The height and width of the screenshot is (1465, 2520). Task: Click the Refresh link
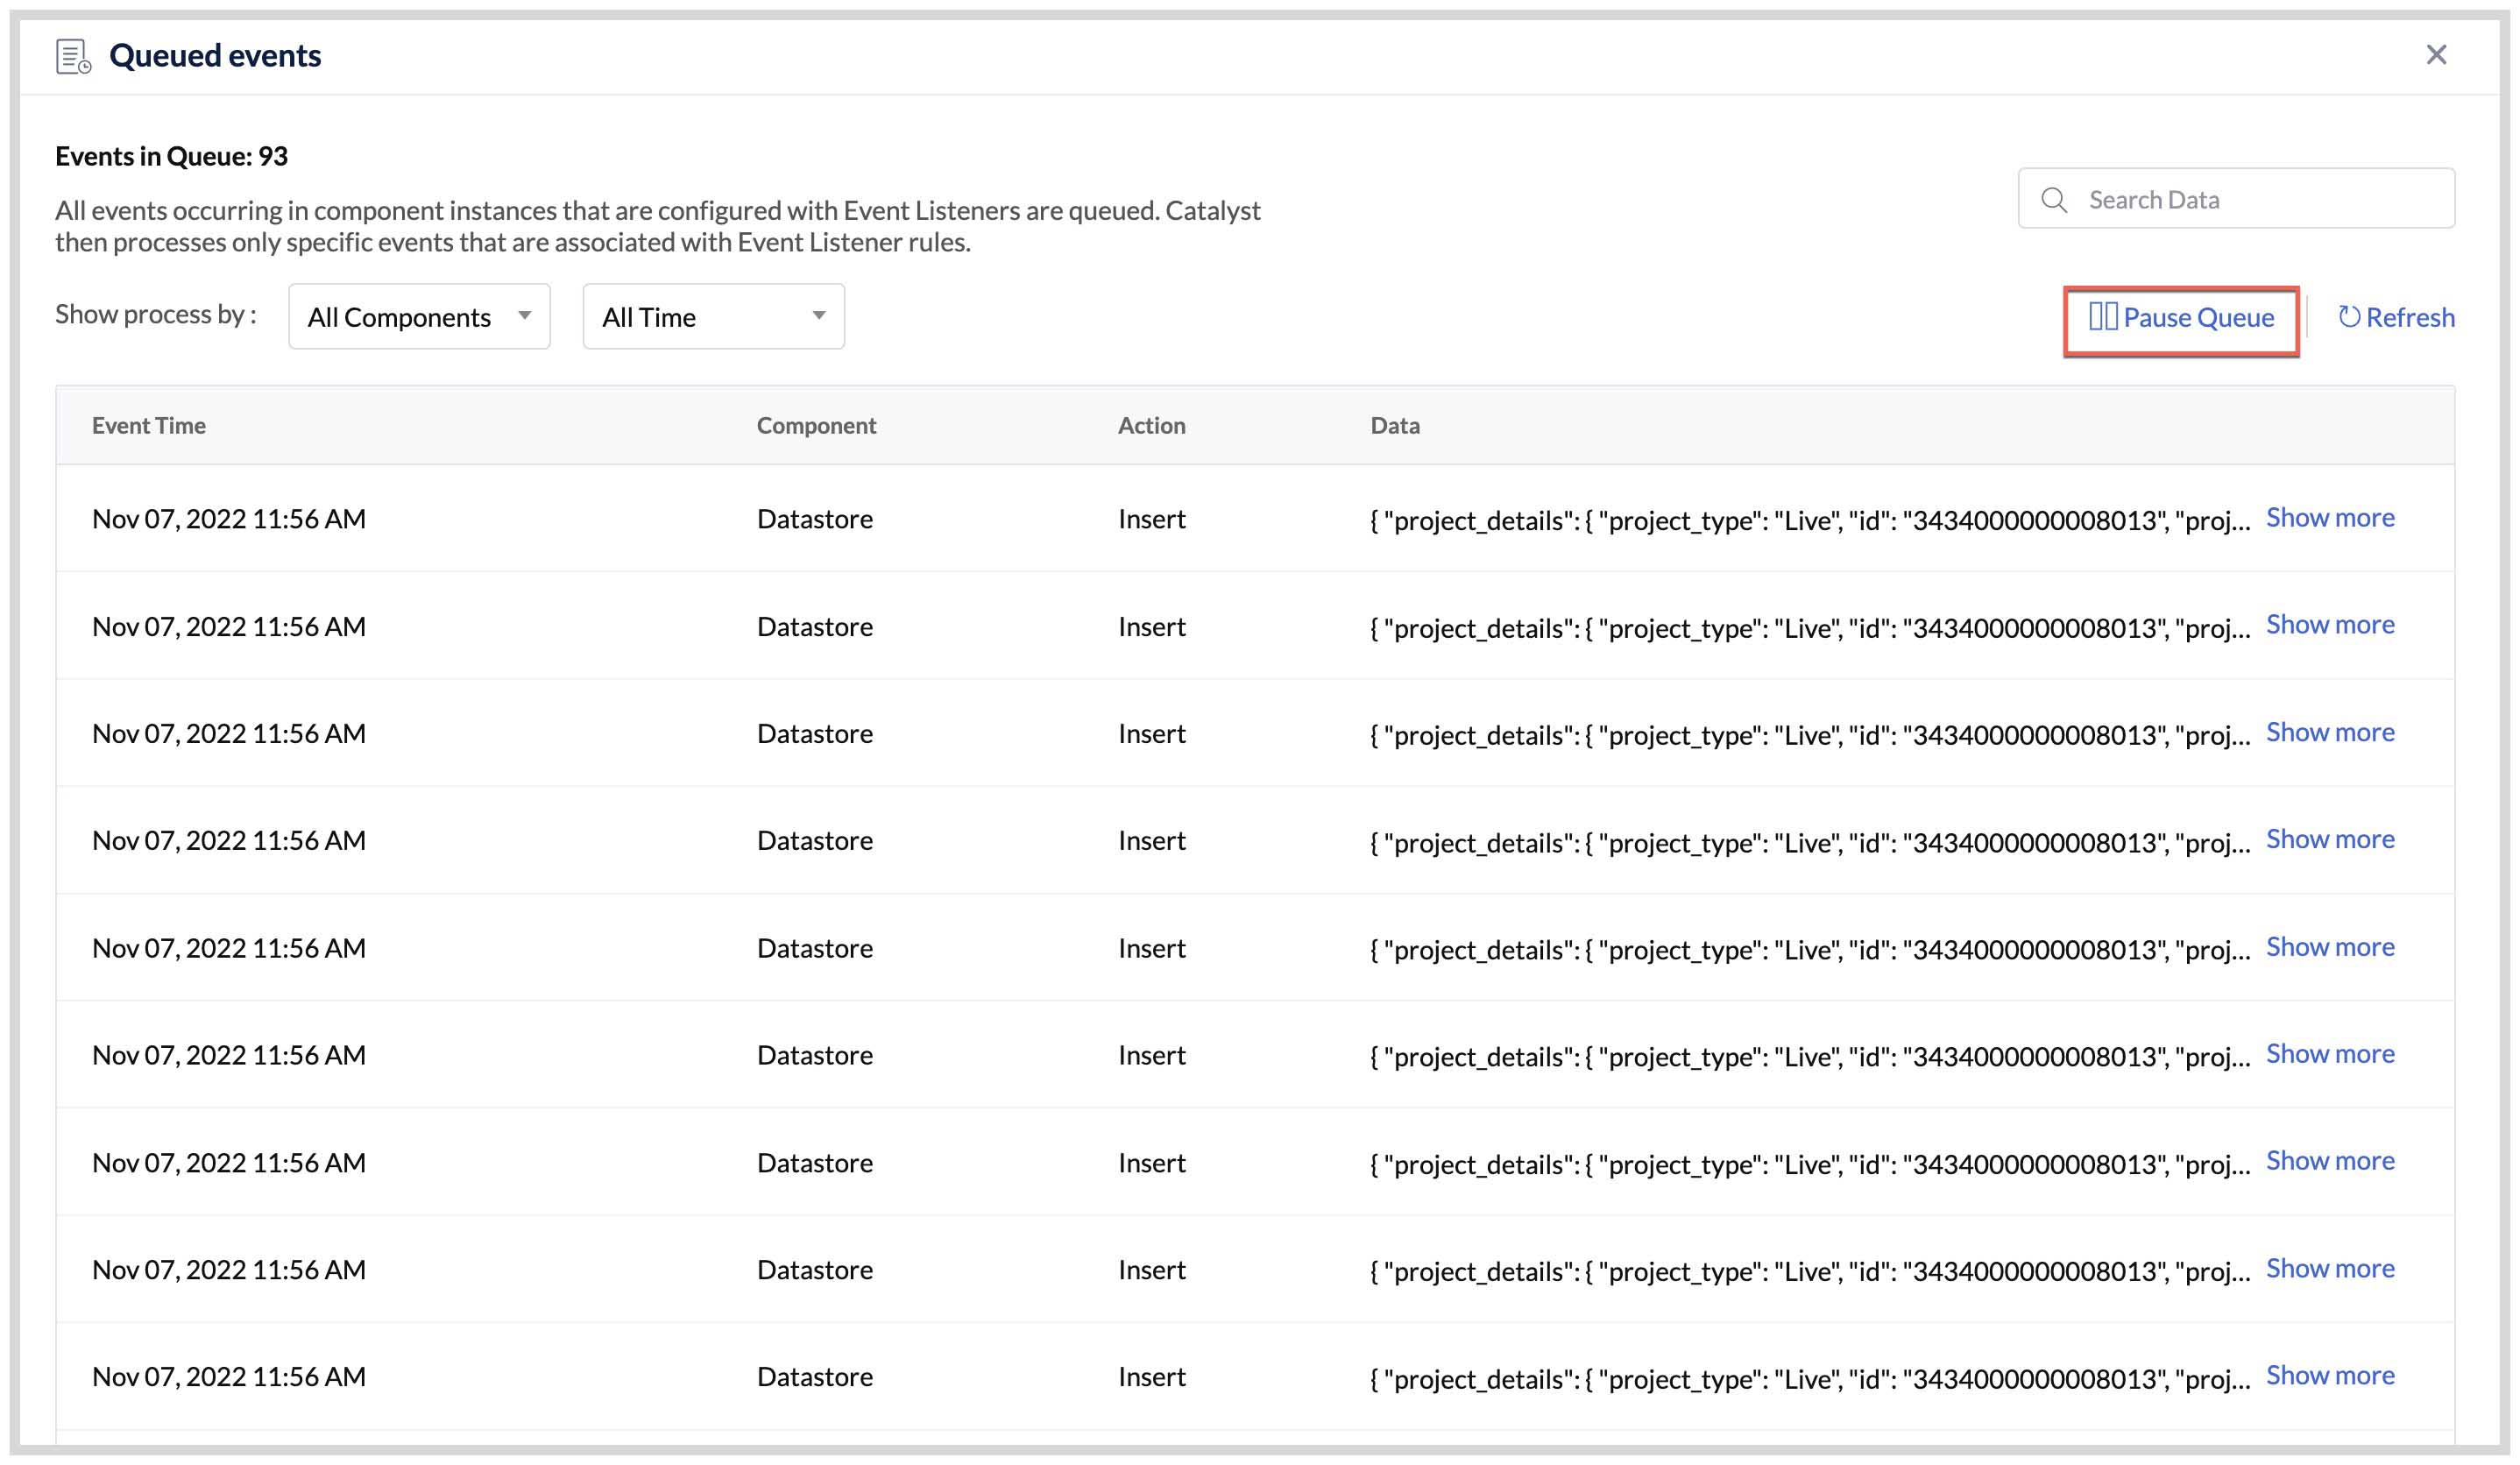(x=2409, y=317)
